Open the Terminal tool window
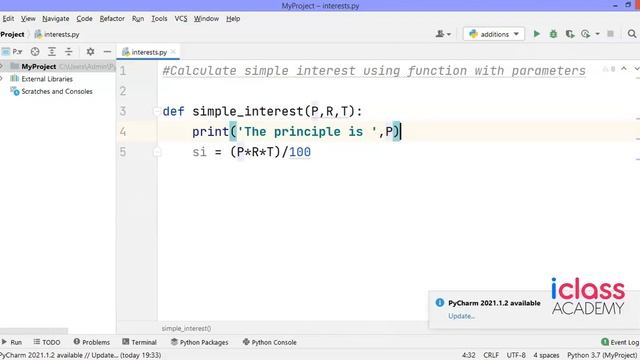Image resolution: width=640 pixels, height=360 pixels. click(140, 342)
